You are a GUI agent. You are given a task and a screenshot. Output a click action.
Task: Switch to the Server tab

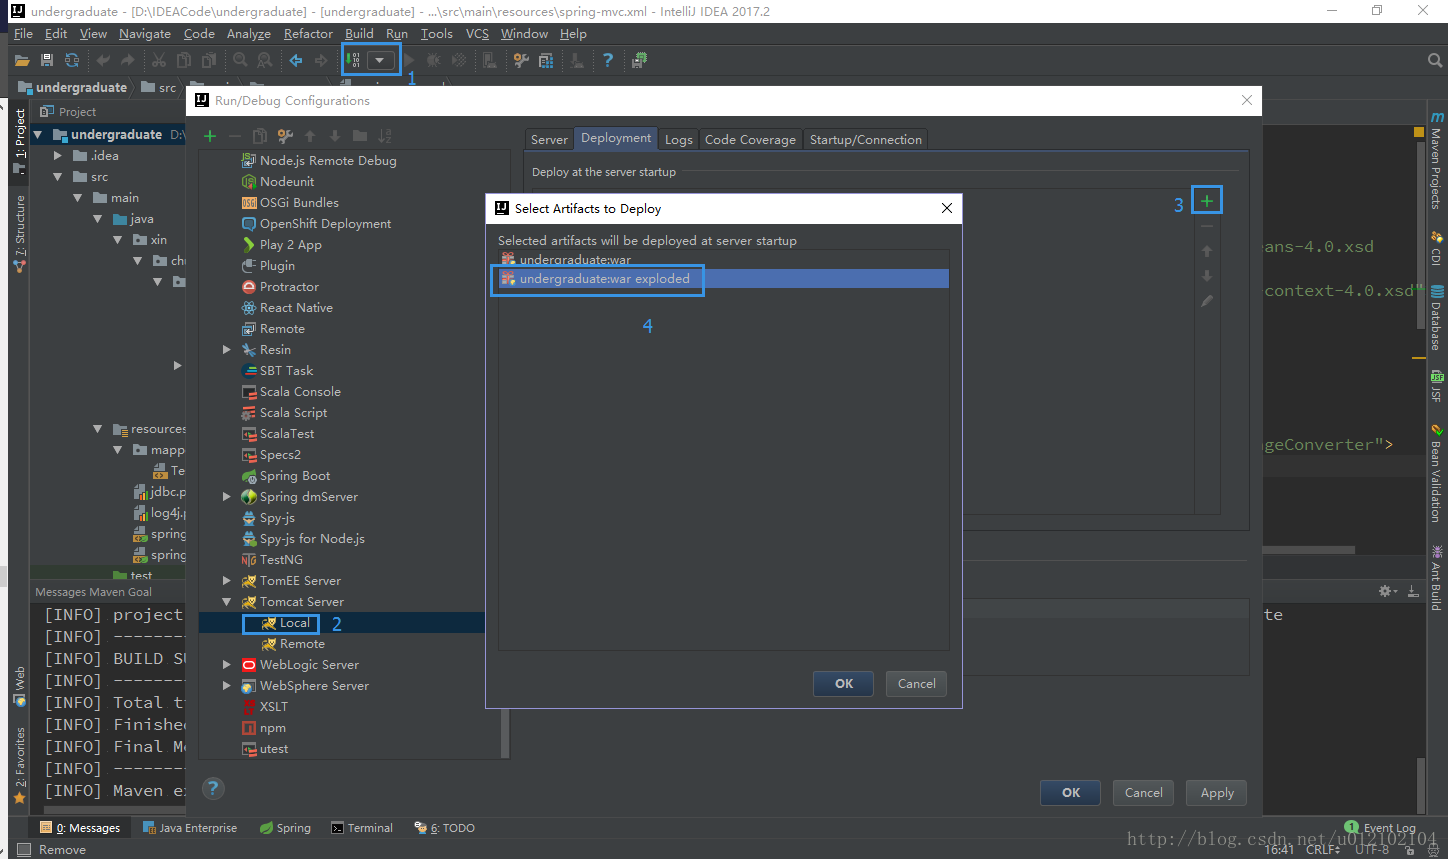point(549,140)
